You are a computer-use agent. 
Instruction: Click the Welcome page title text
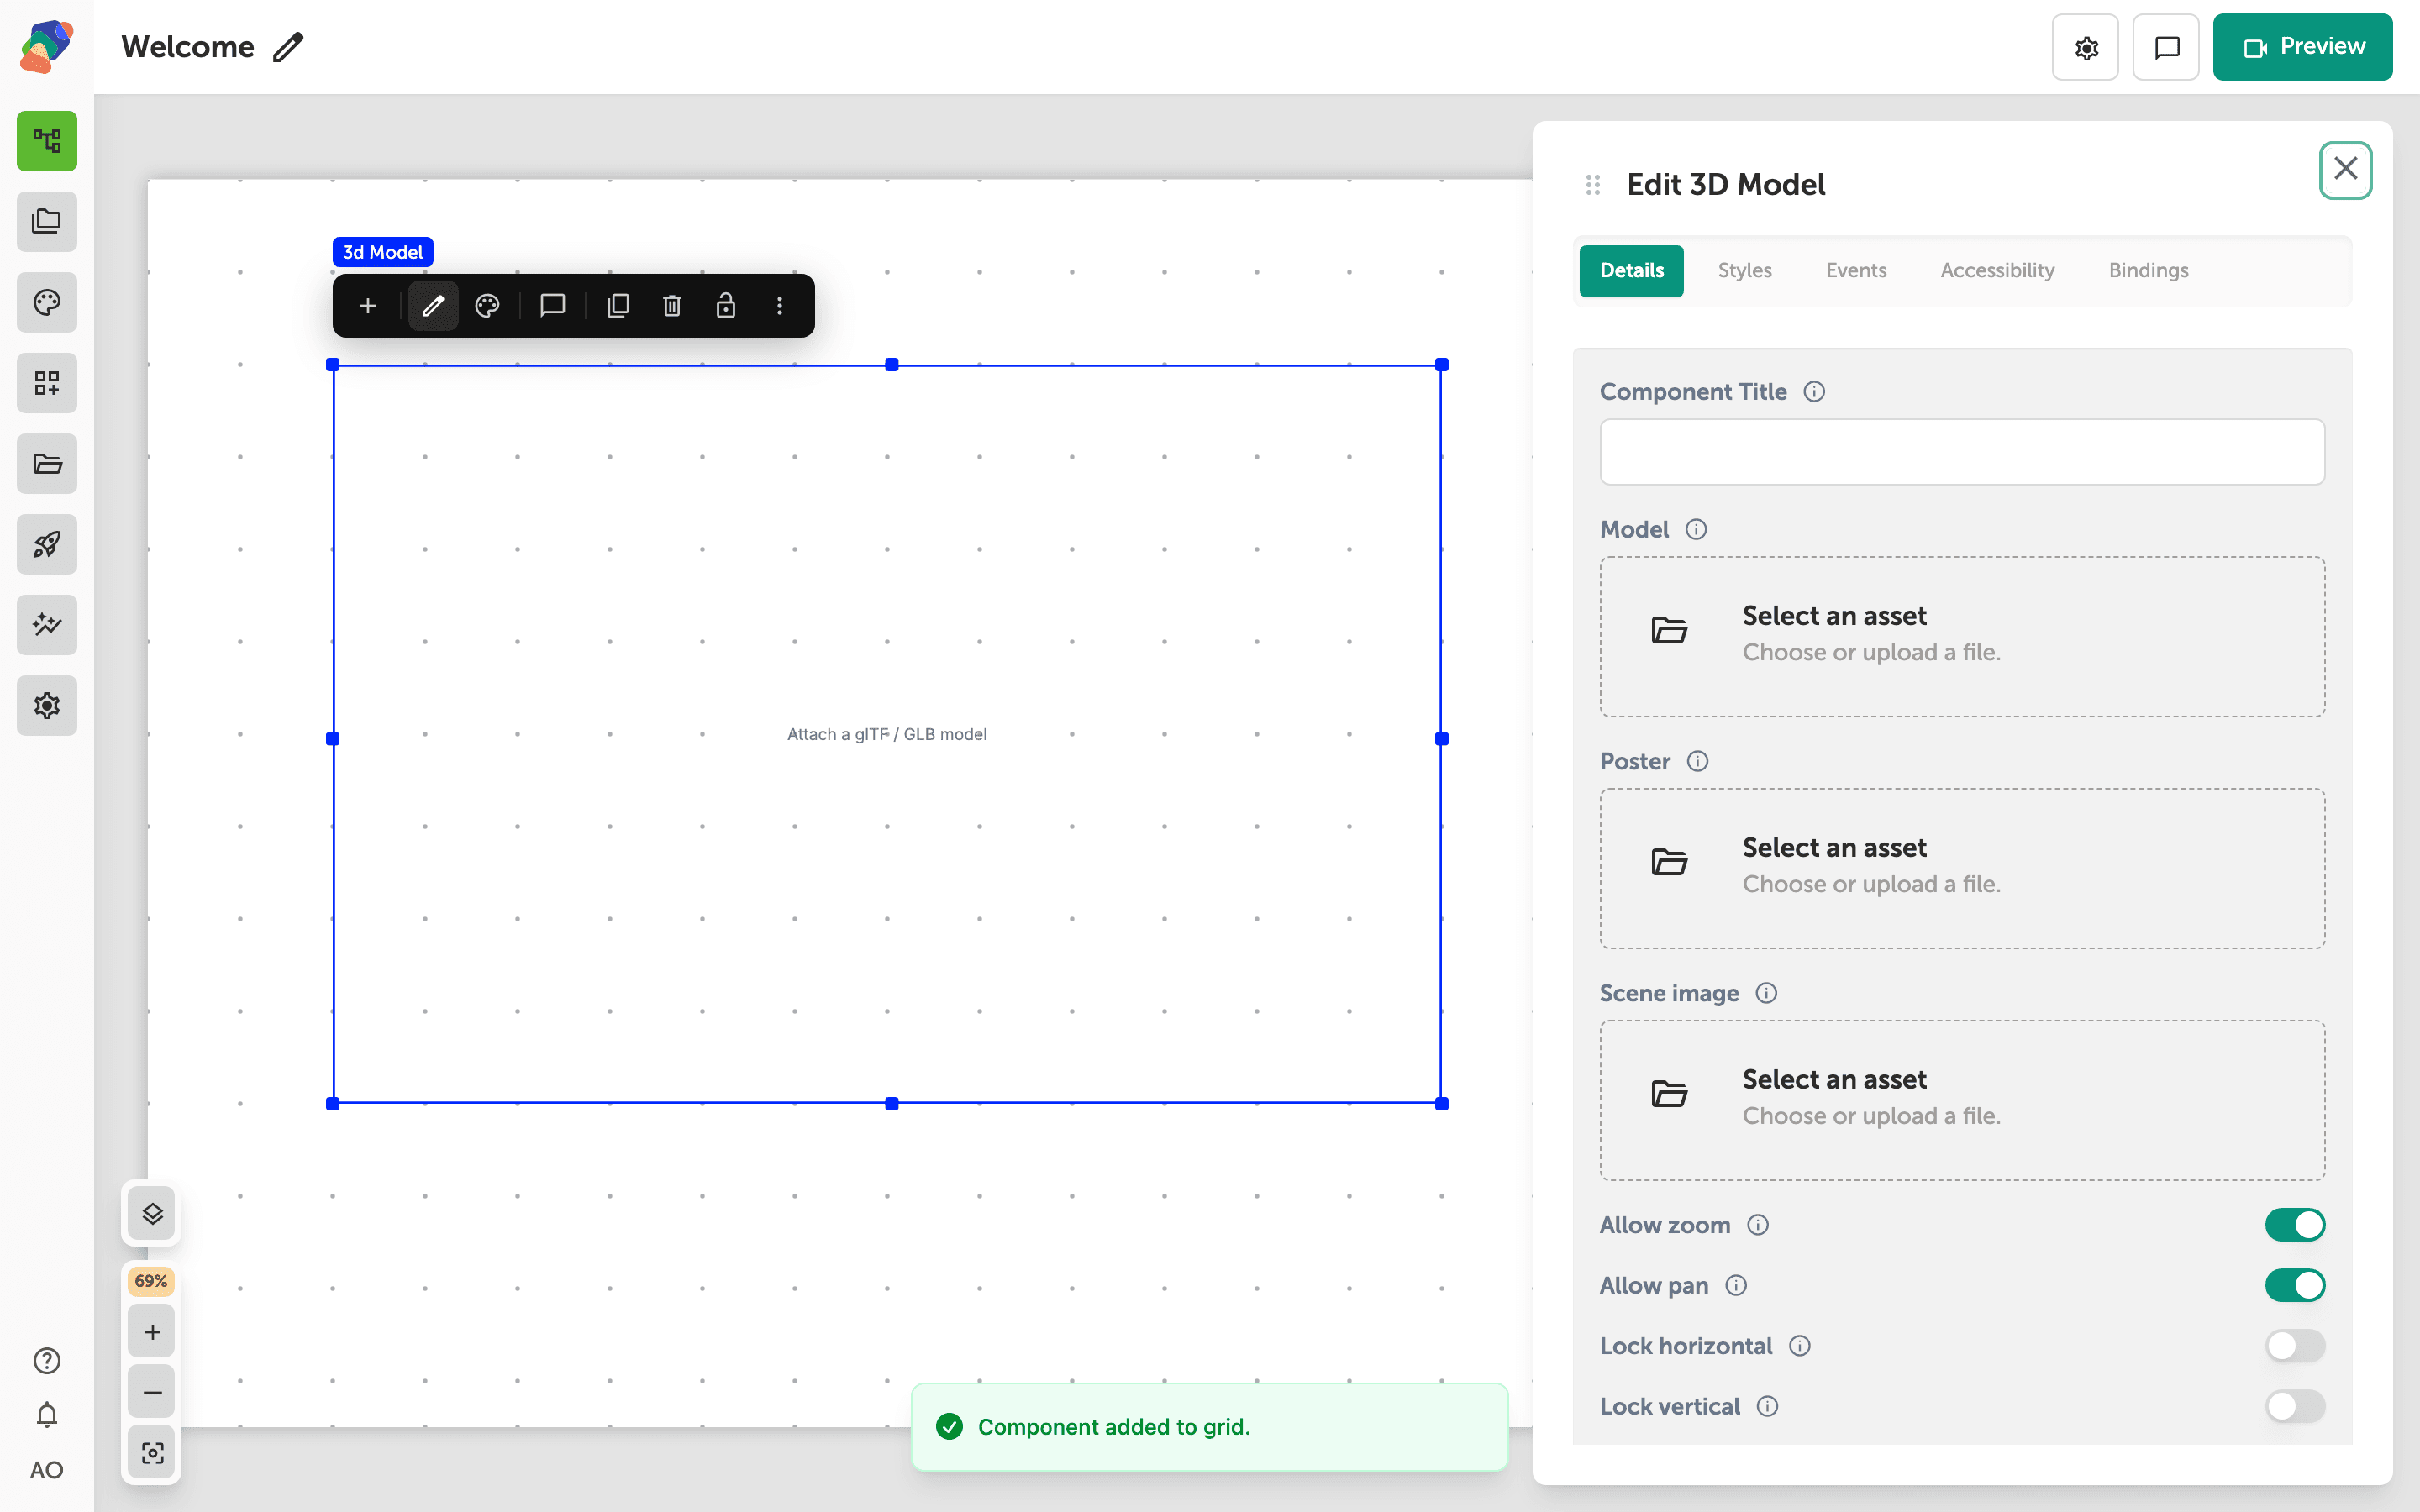(188, 47)
